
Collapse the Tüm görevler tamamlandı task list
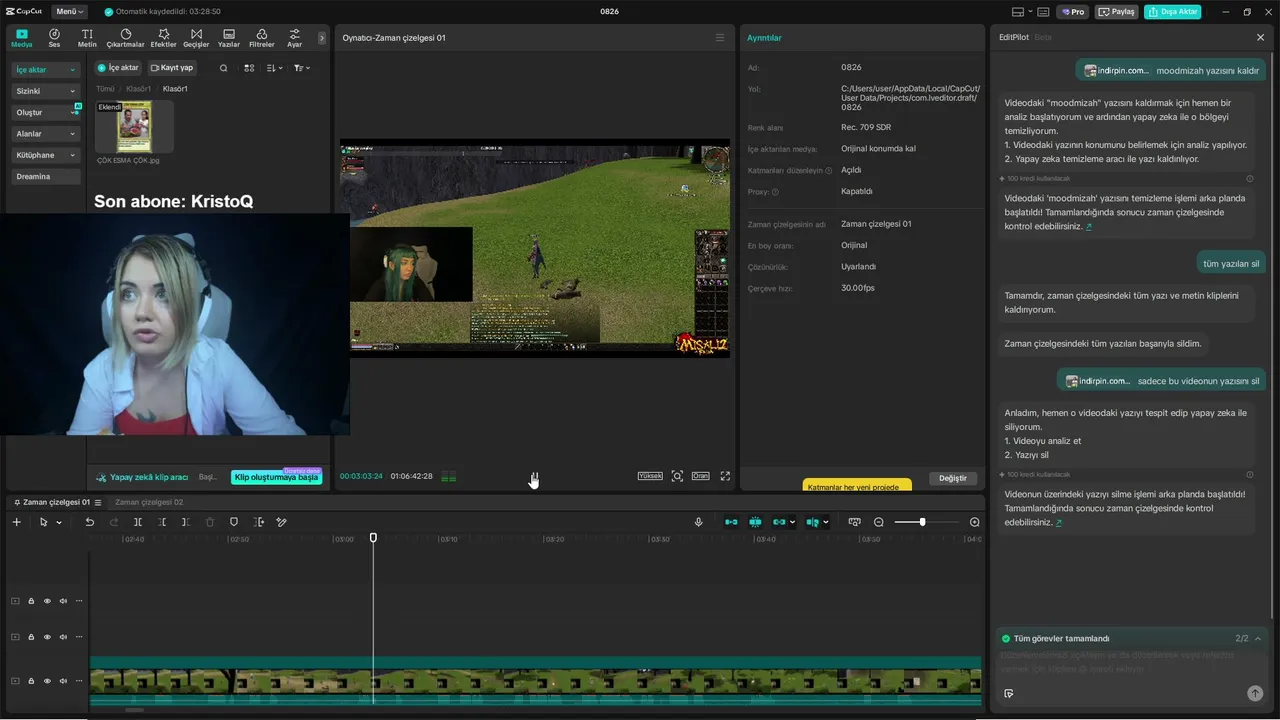click(1258, 638)
